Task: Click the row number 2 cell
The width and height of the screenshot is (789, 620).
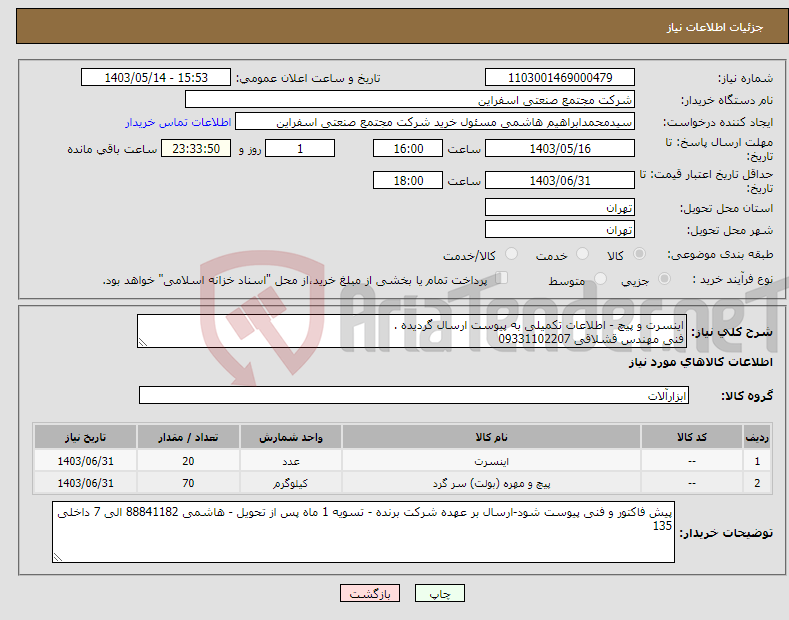Action: point(757,483)
